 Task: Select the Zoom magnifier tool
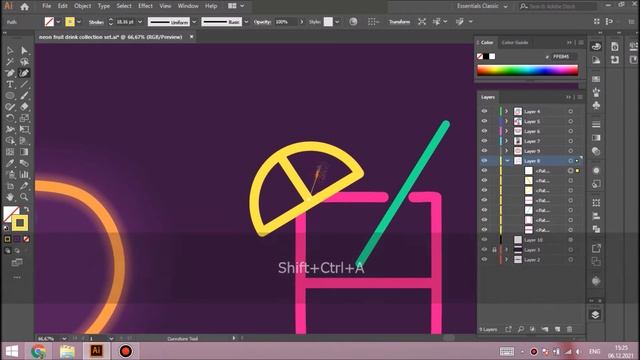click(x=24, y=197)
